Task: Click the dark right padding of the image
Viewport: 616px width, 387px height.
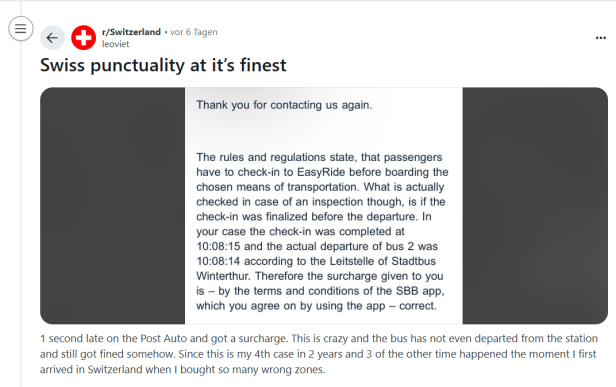Action: (x=535, y=205)
